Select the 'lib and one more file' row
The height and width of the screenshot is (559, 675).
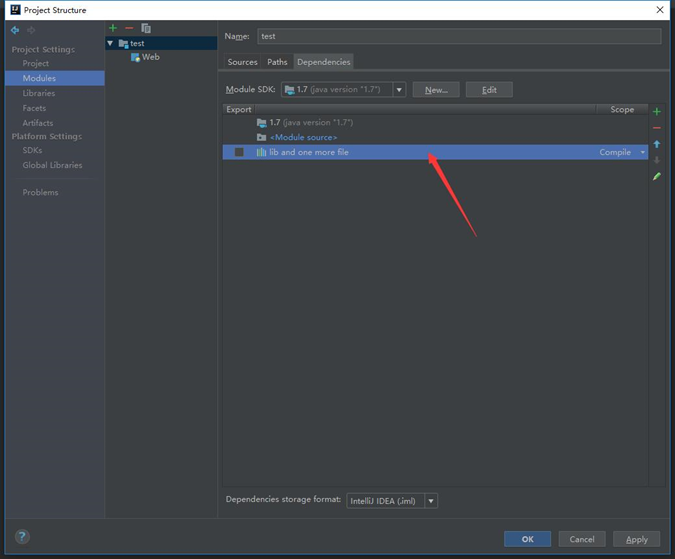pos(435,152)
